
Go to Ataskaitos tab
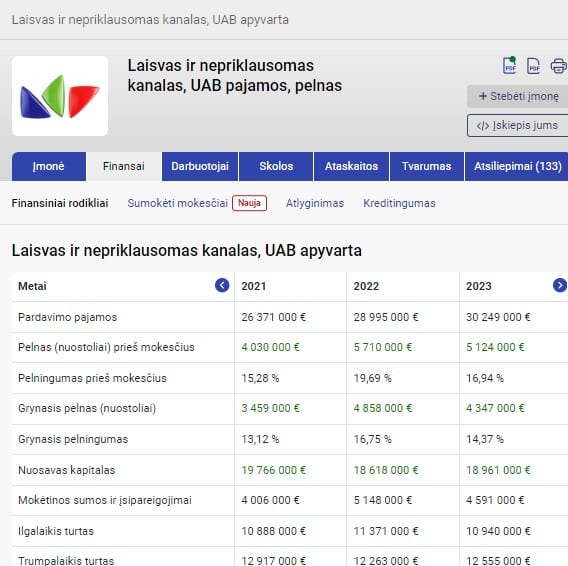tap(351, 166)
